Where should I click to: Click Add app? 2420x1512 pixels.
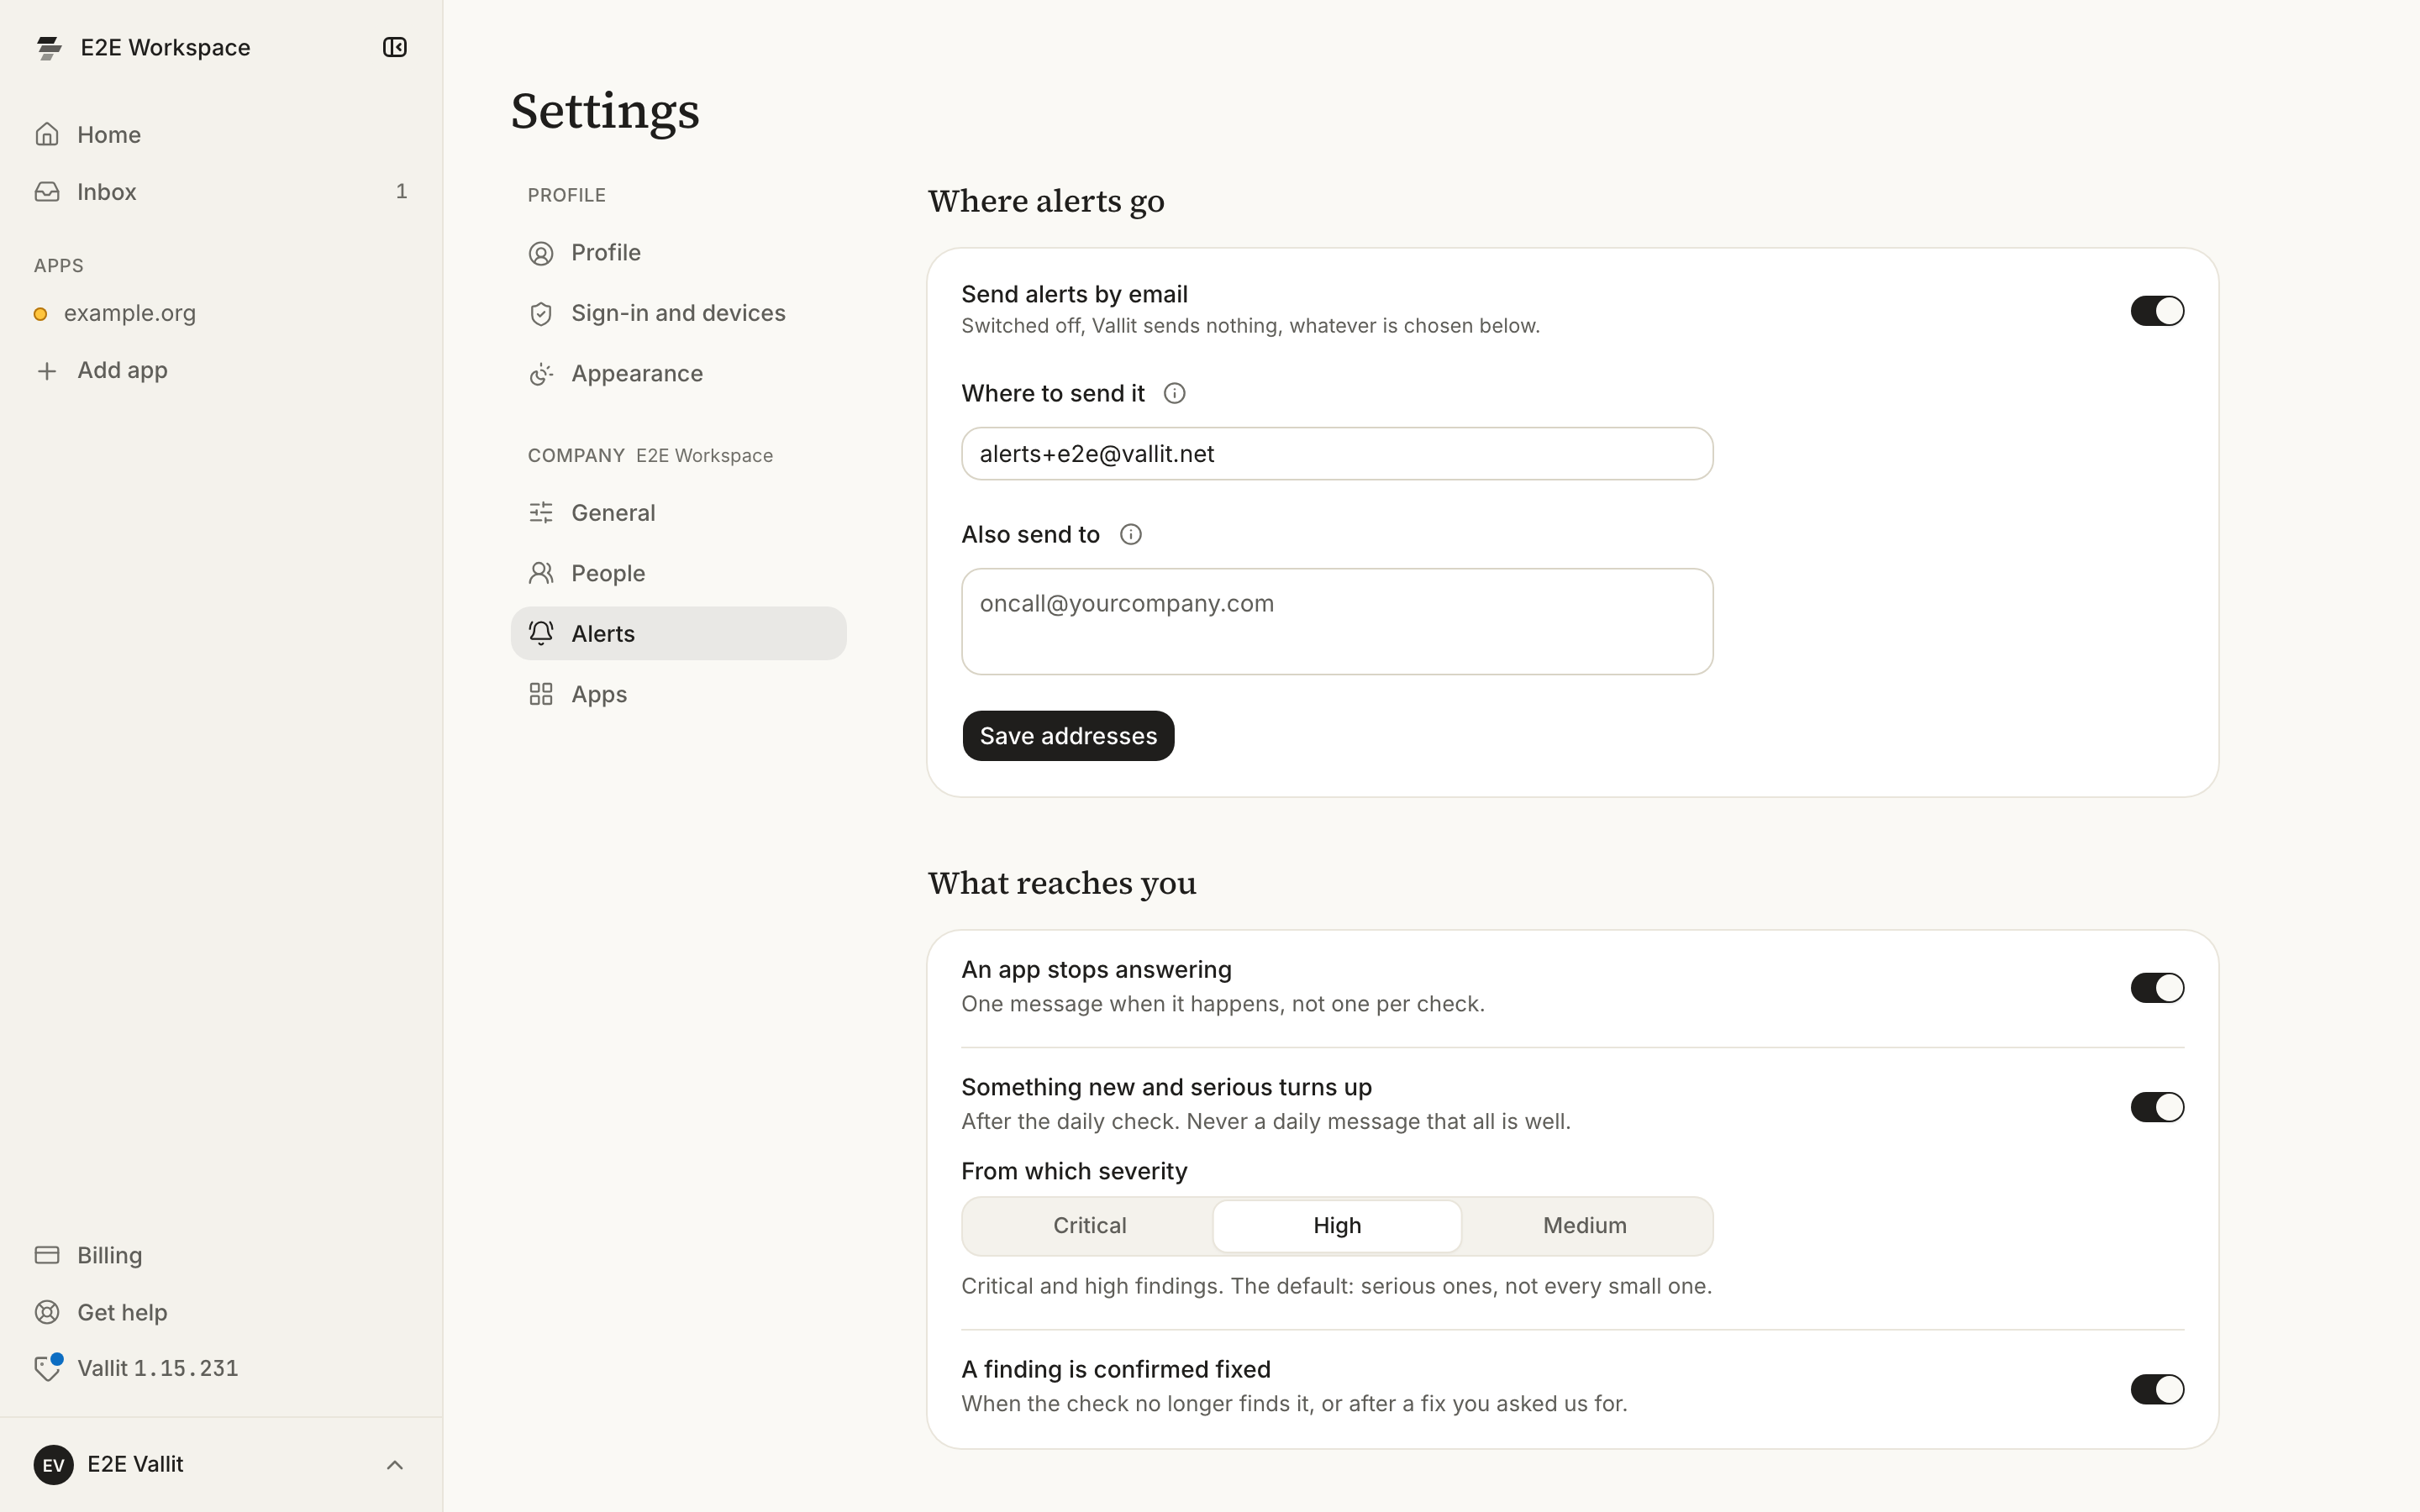point(221,371)
